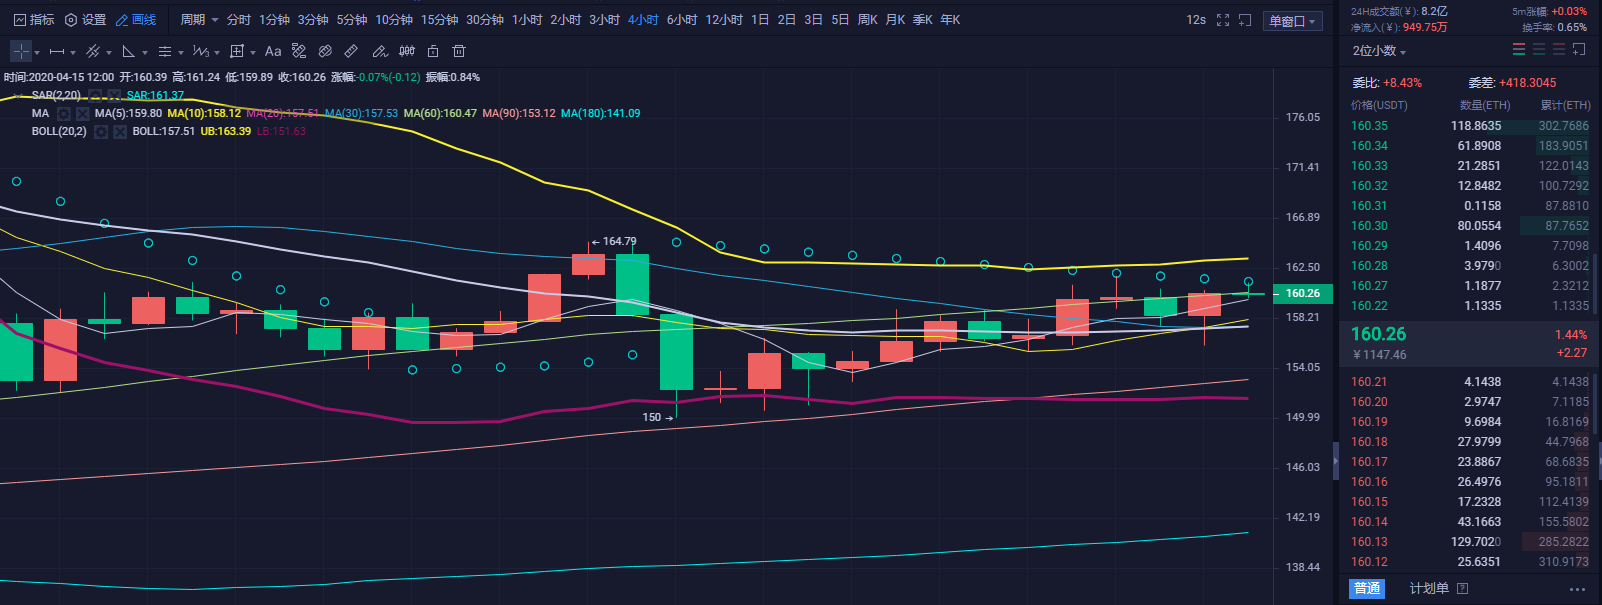Image resolution: width=1602 pixels, height=605 pixels.
Task: Select the ruler measure tool
Action: click(351, 51)
